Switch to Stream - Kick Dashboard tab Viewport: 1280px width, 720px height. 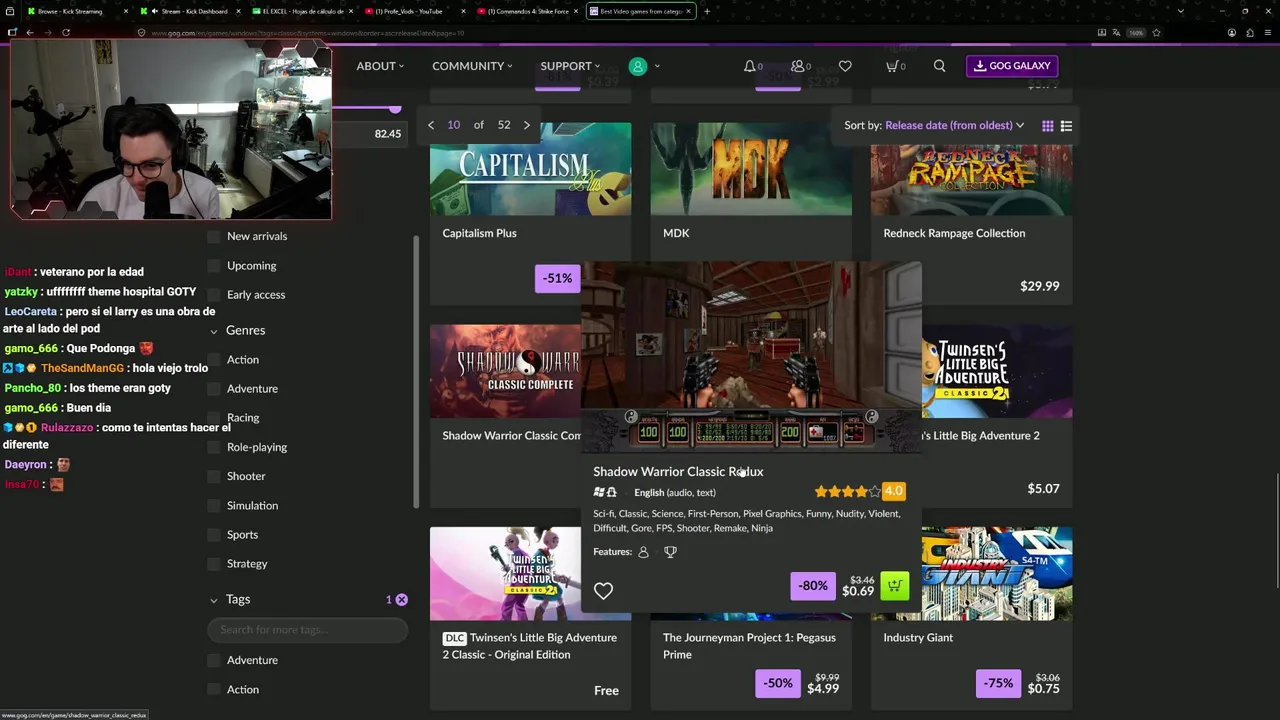tap(189, 11)
